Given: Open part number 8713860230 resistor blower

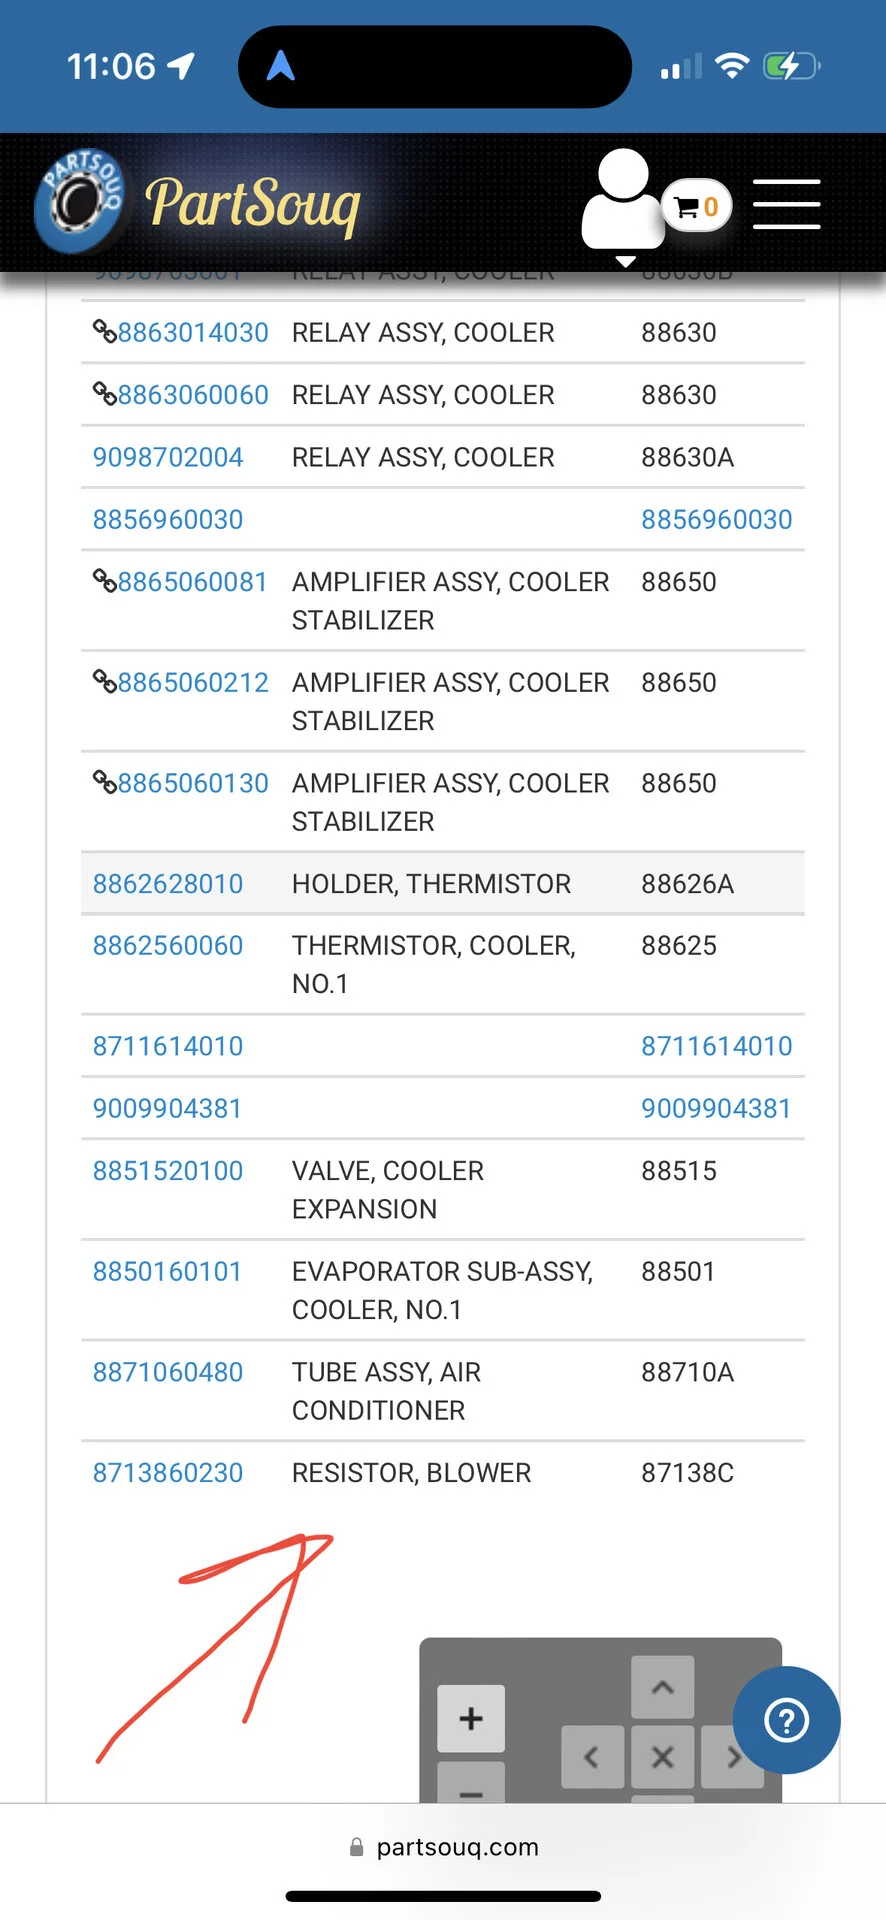Looking at the screenshot, I should [x=168, y=1473].
